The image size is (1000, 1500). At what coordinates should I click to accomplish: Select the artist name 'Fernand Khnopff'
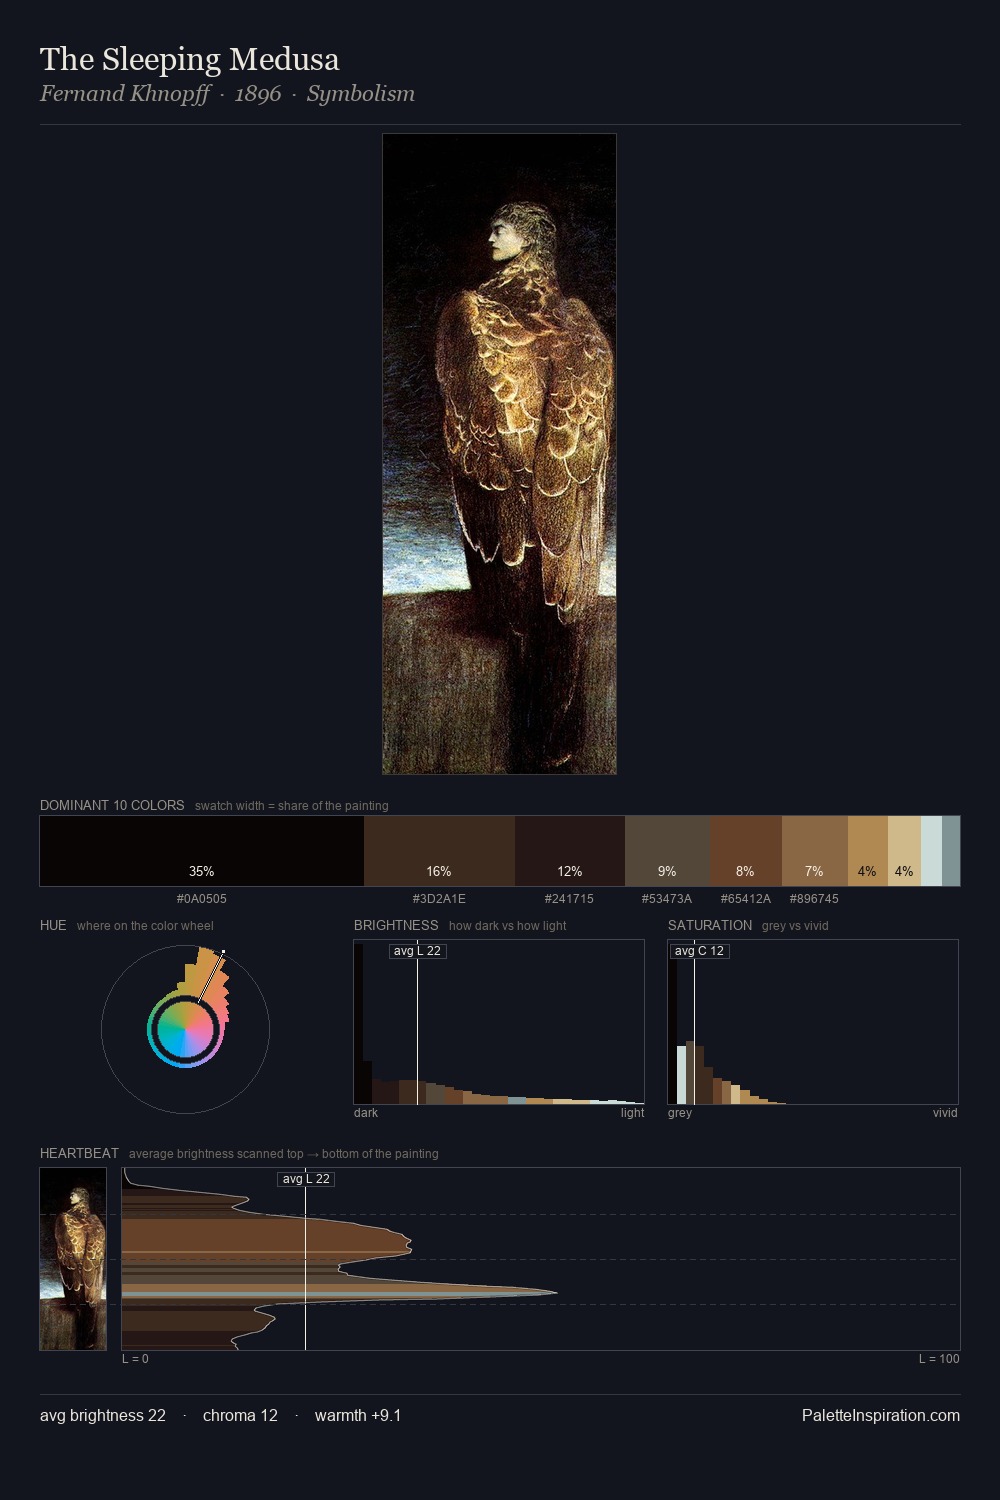125,94
